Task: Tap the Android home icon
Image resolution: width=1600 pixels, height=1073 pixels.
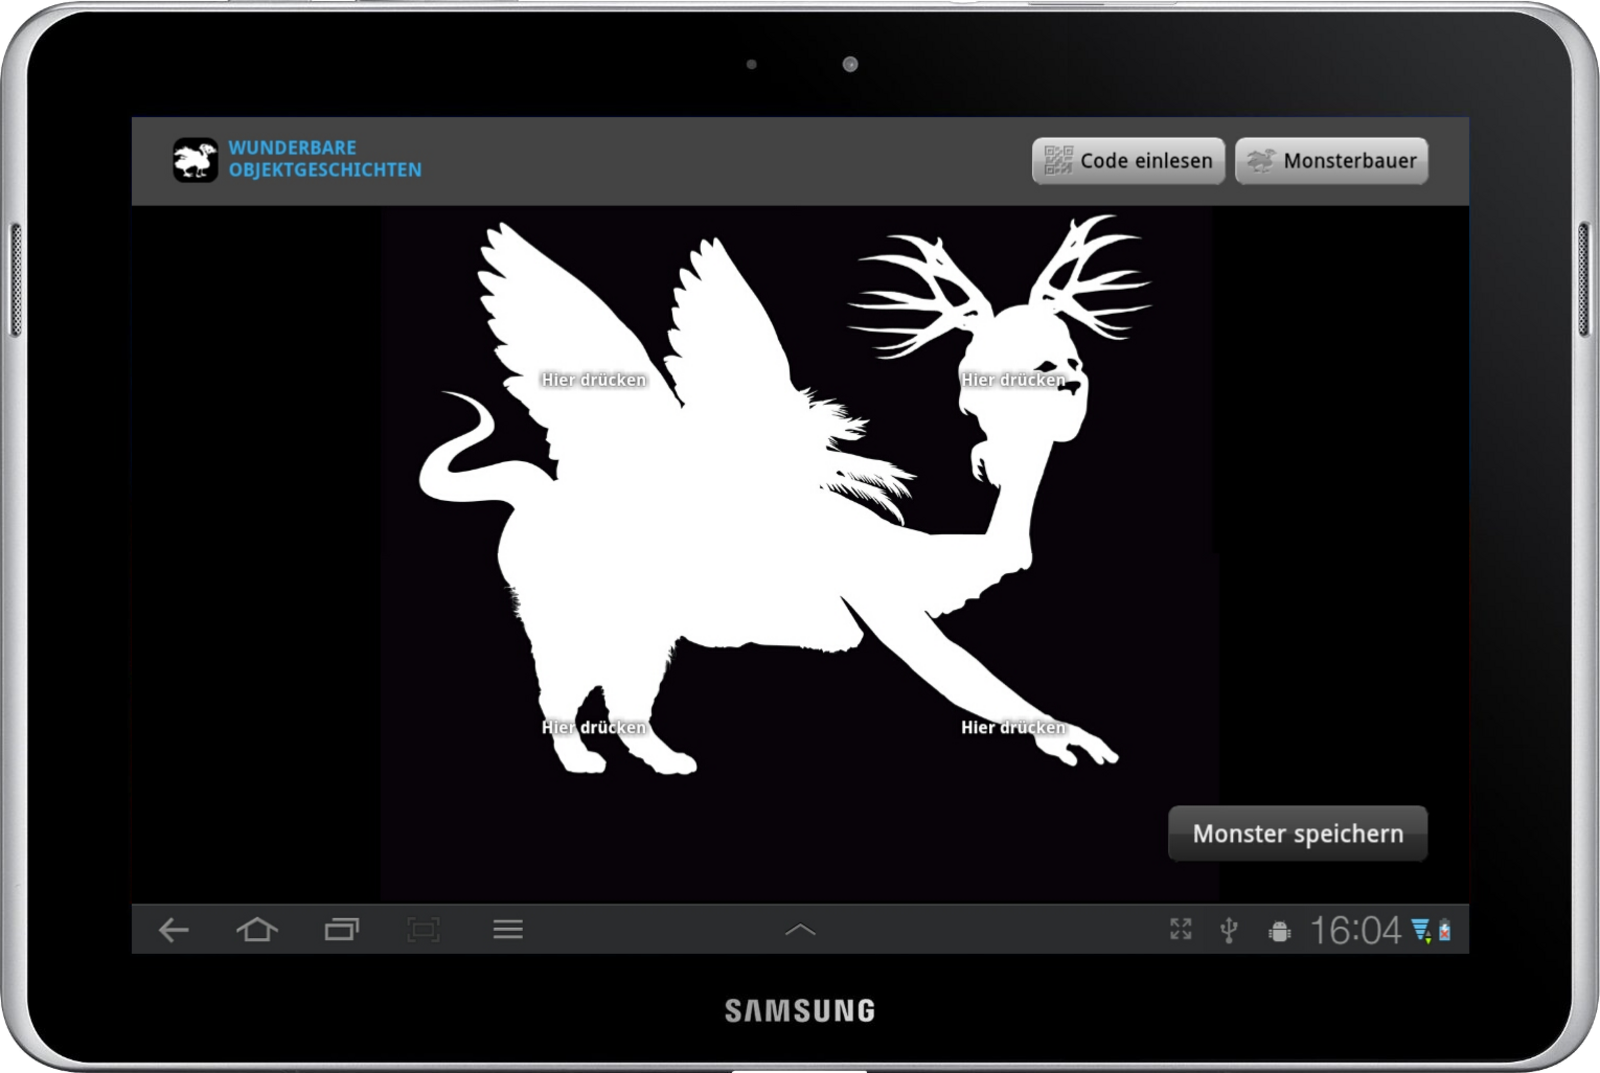Action: pyautogui.click(x=257, y=930)
